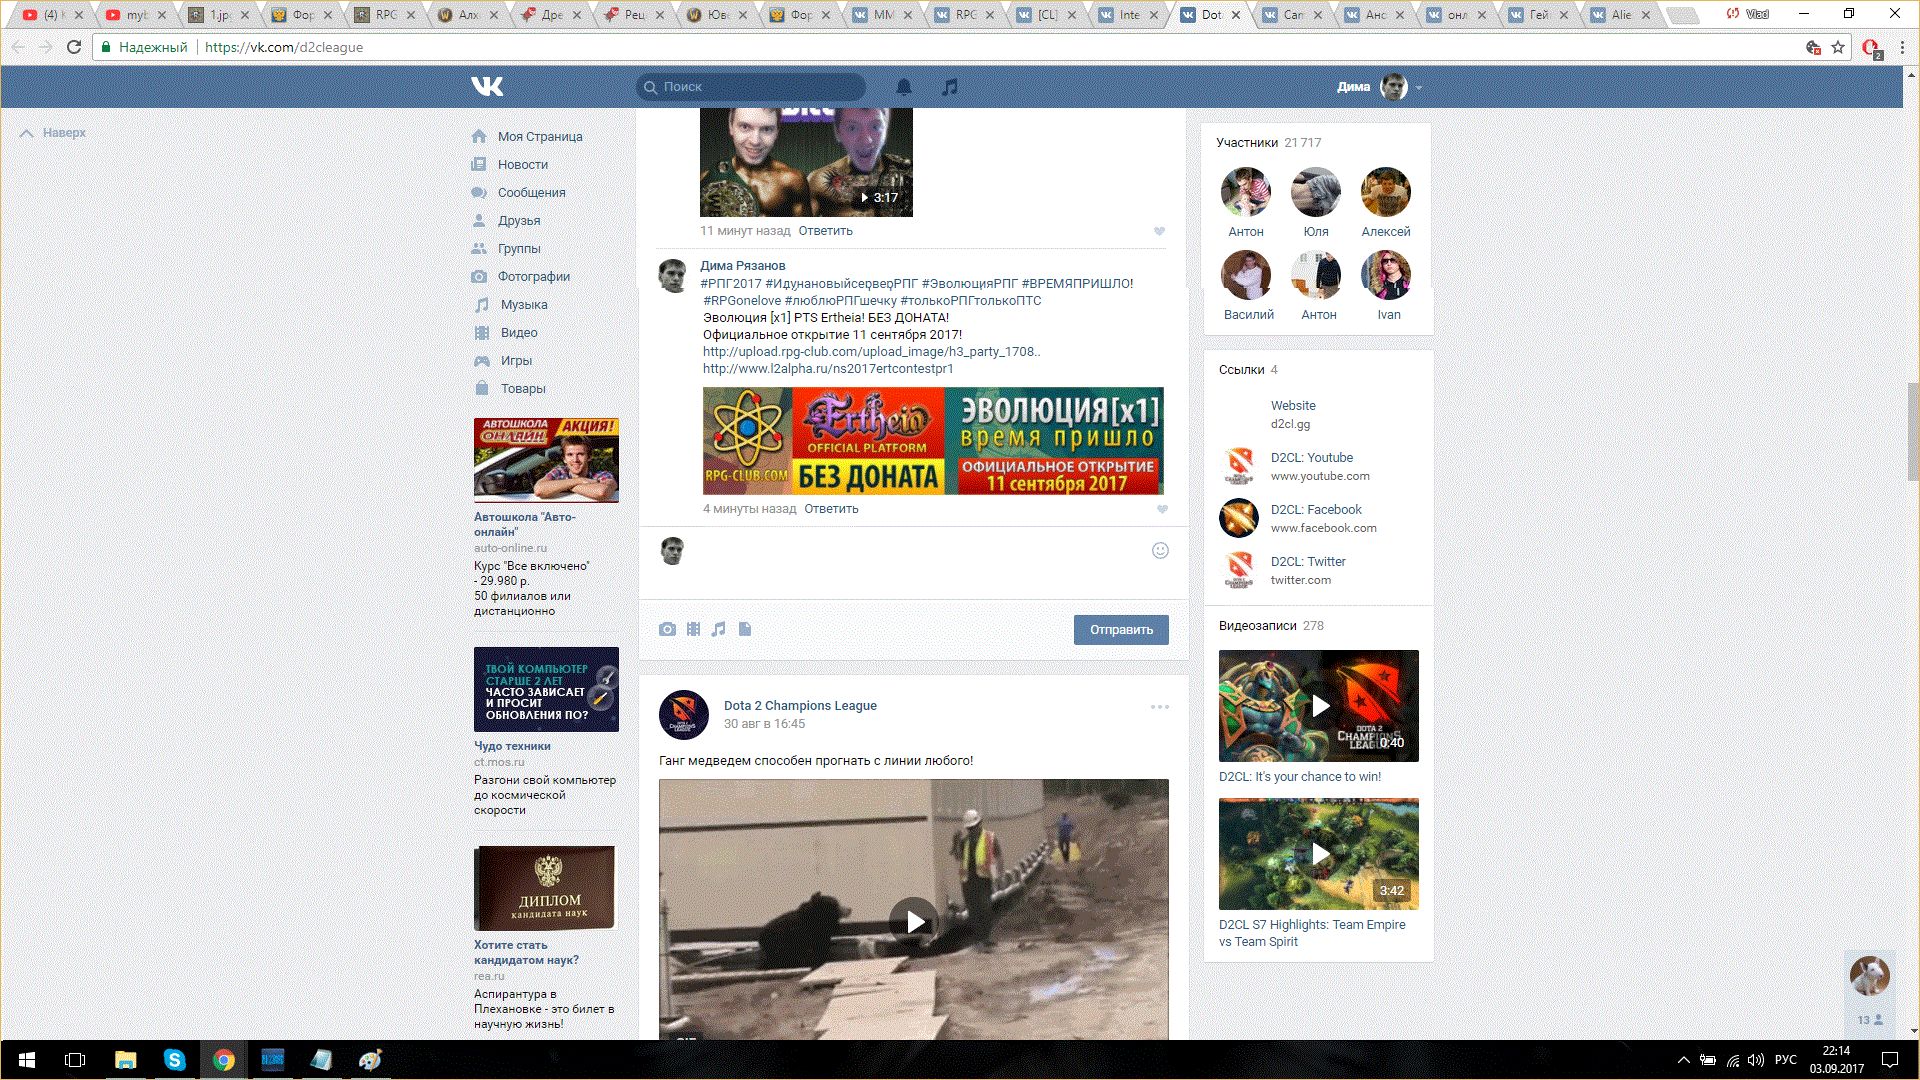1920x1080 pixels.
Task: Open Dota 2 Champions League post title
Action: (x=800, y=706)
